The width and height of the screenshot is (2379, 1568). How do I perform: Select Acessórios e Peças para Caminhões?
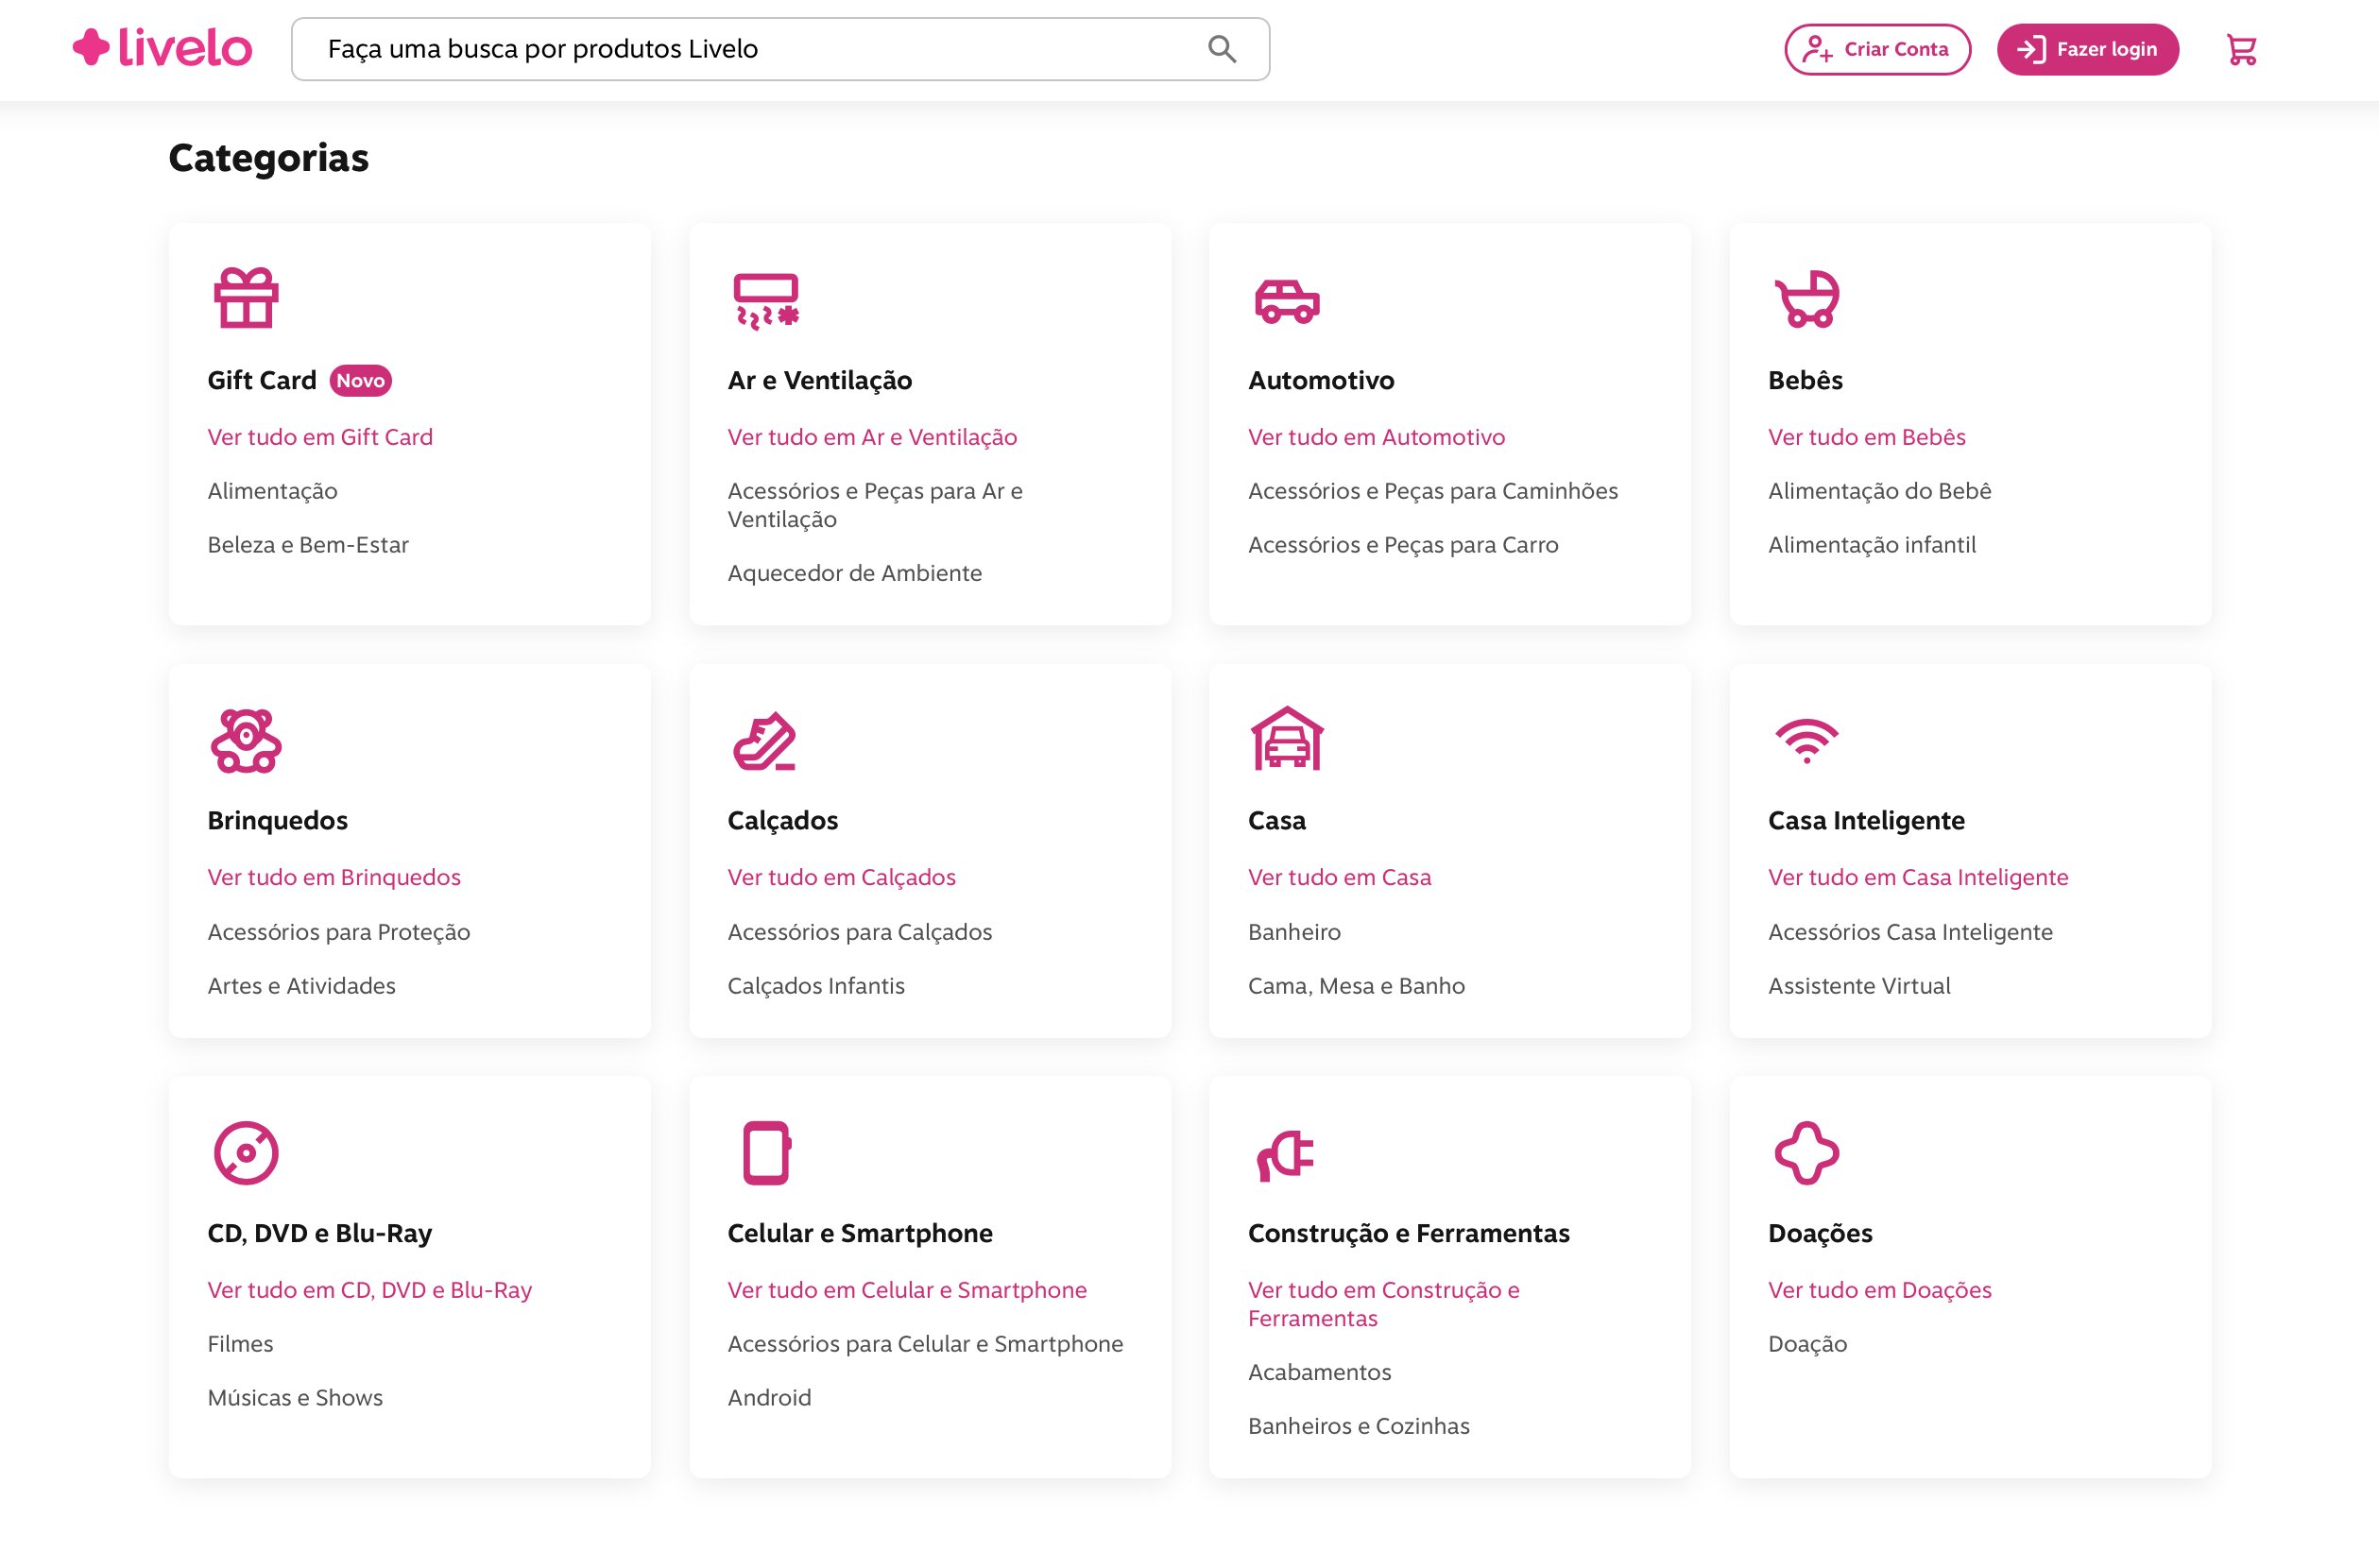(x=1432, y=491)
